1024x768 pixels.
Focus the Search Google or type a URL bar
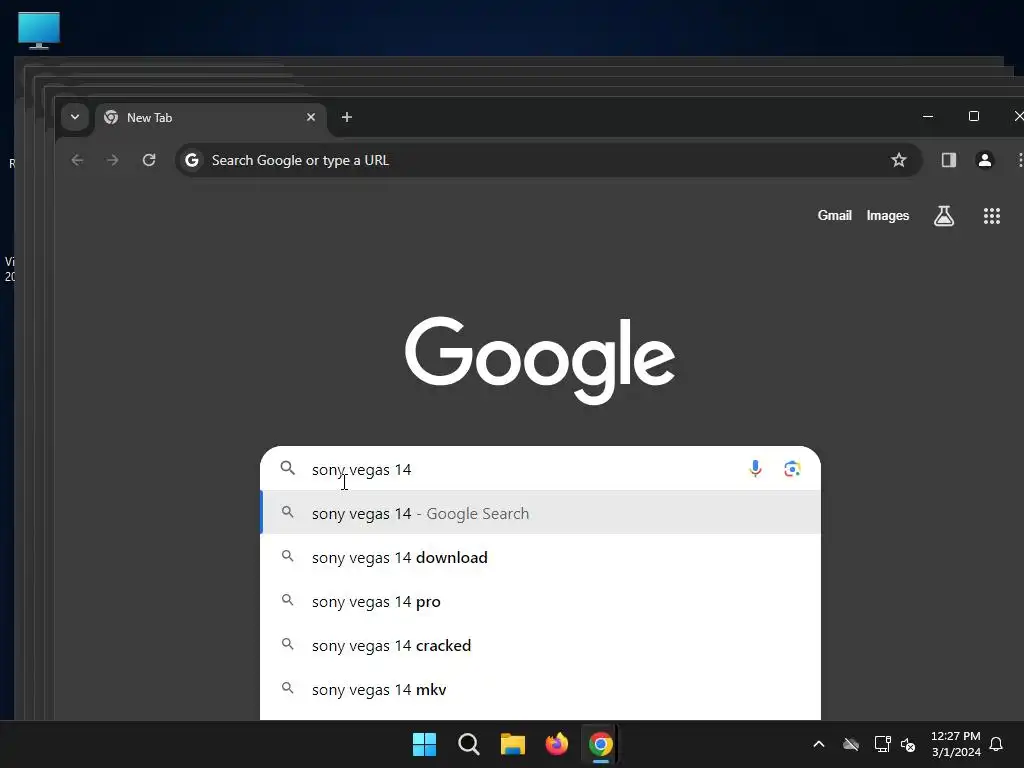click(x=549, y=160)
